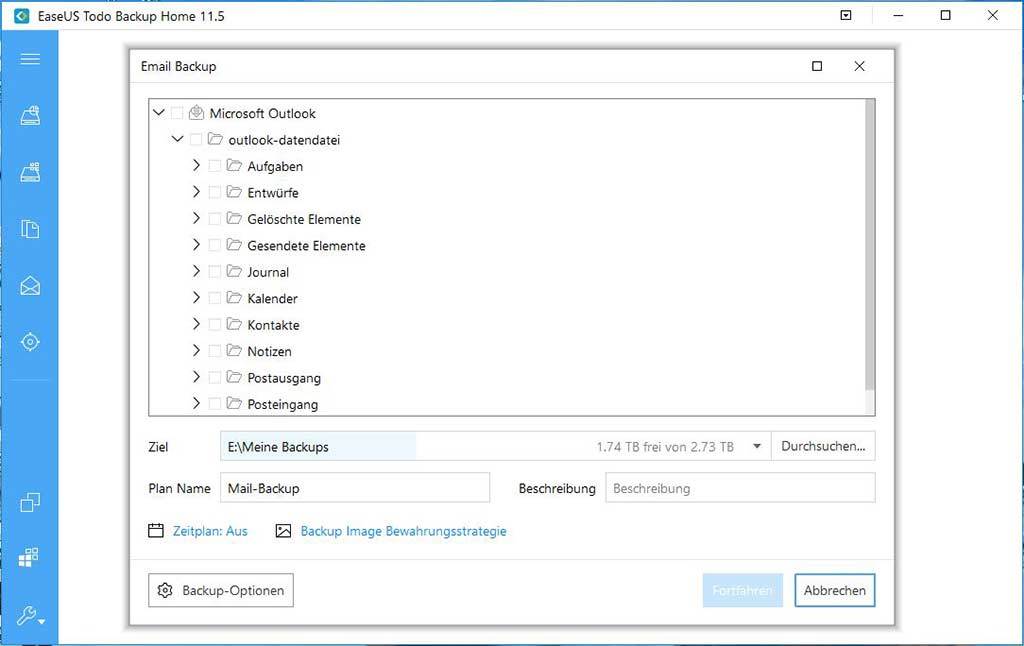Expand the Postausgang folder
The image size is (1024, 646).
tap(196, 377)
